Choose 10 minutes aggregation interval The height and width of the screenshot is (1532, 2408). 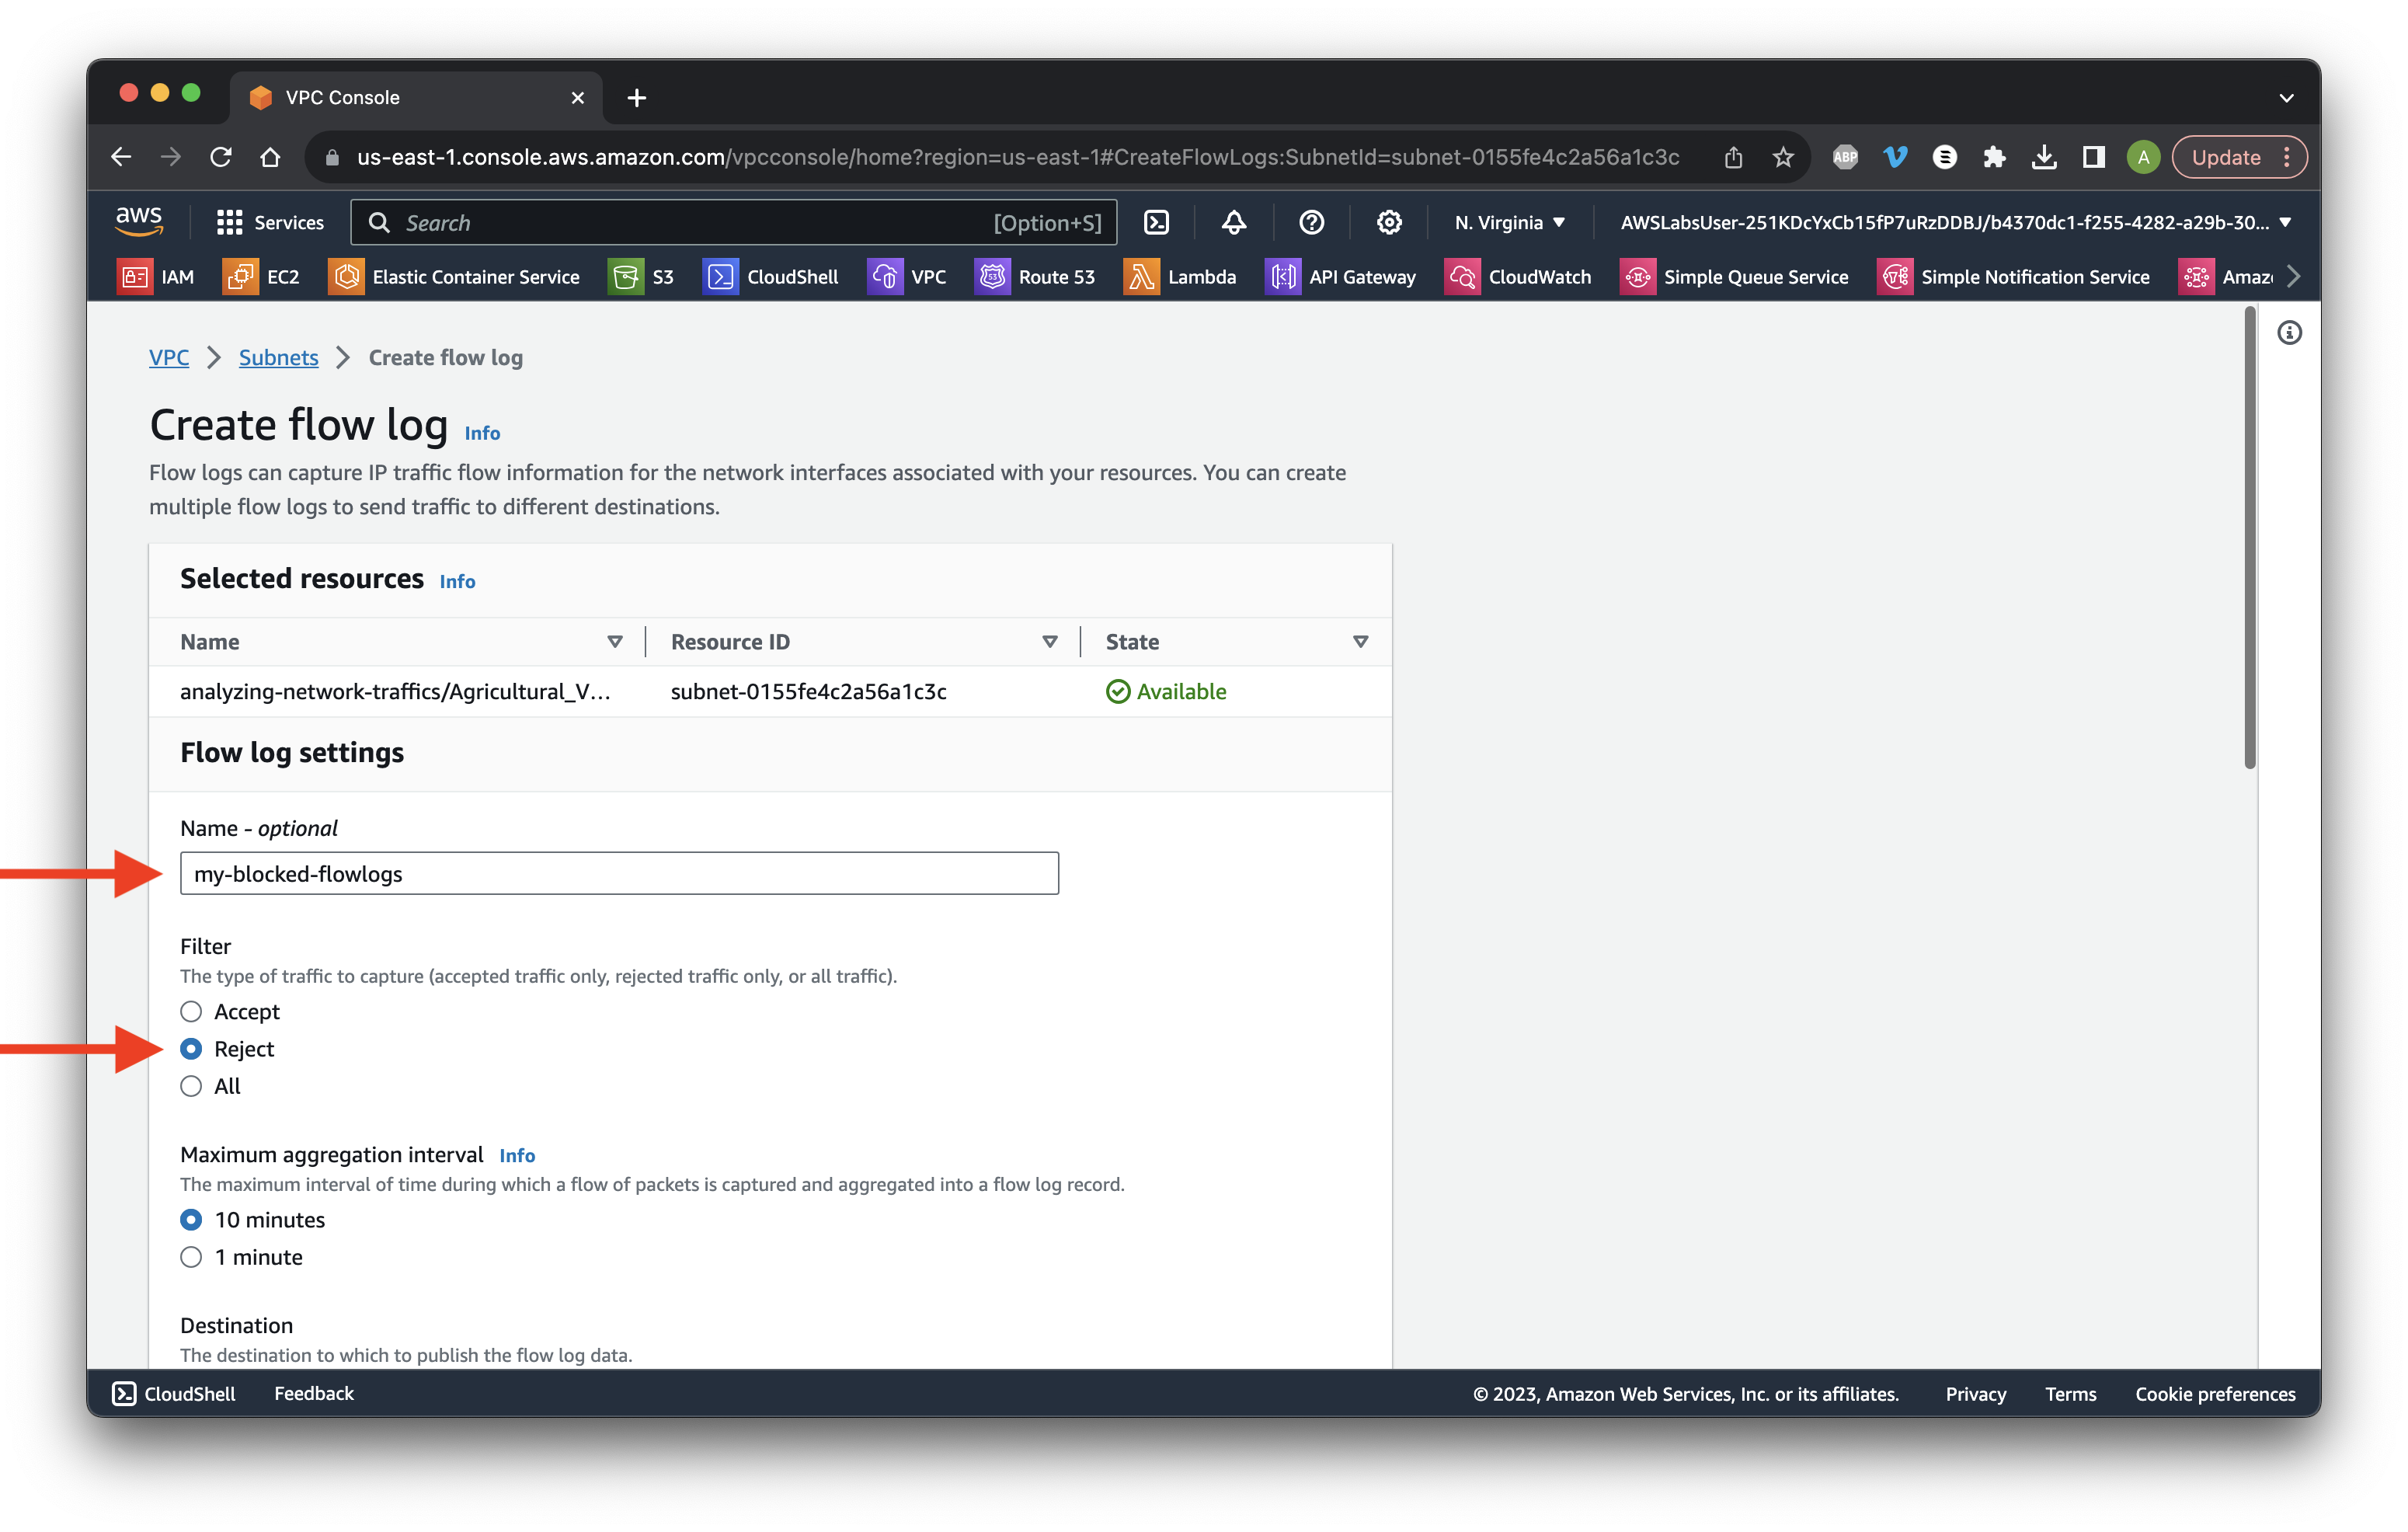point(191,1220)
